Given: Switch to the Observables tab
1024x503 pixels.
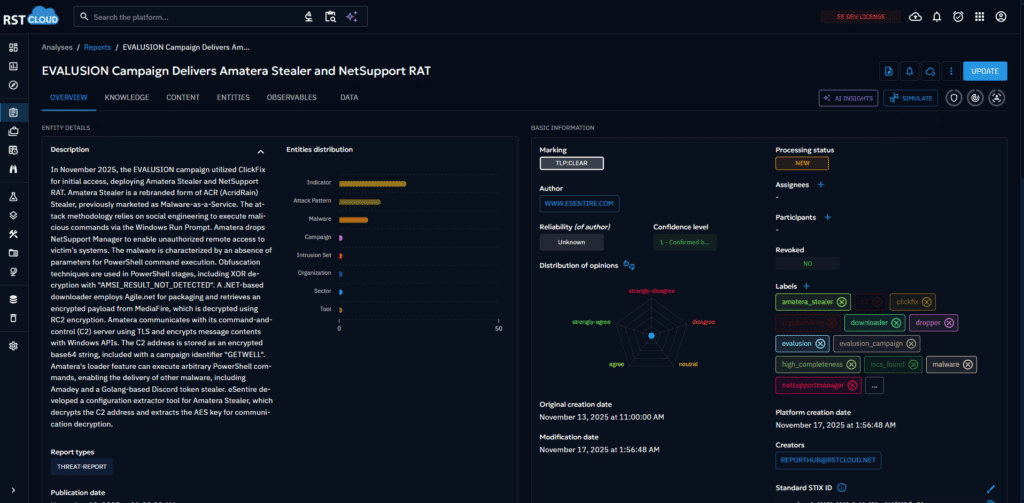Looking at the screenshot, I should pos(291,97).
